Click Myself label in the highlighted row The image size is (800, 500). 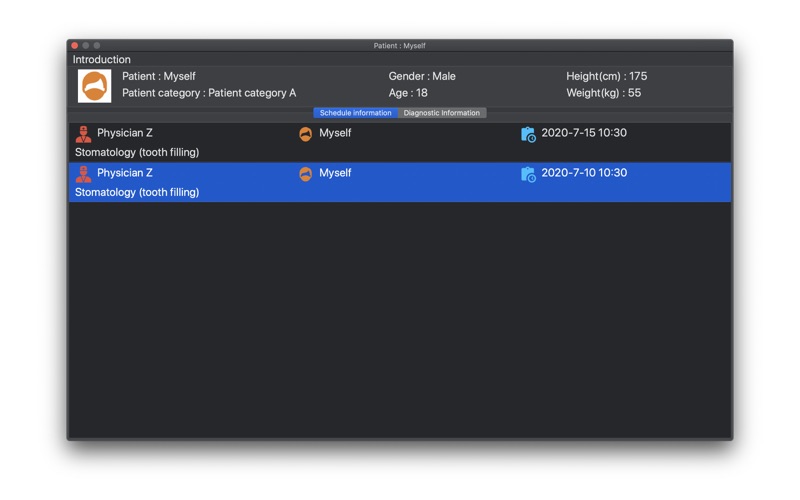[x=335, y=172]
